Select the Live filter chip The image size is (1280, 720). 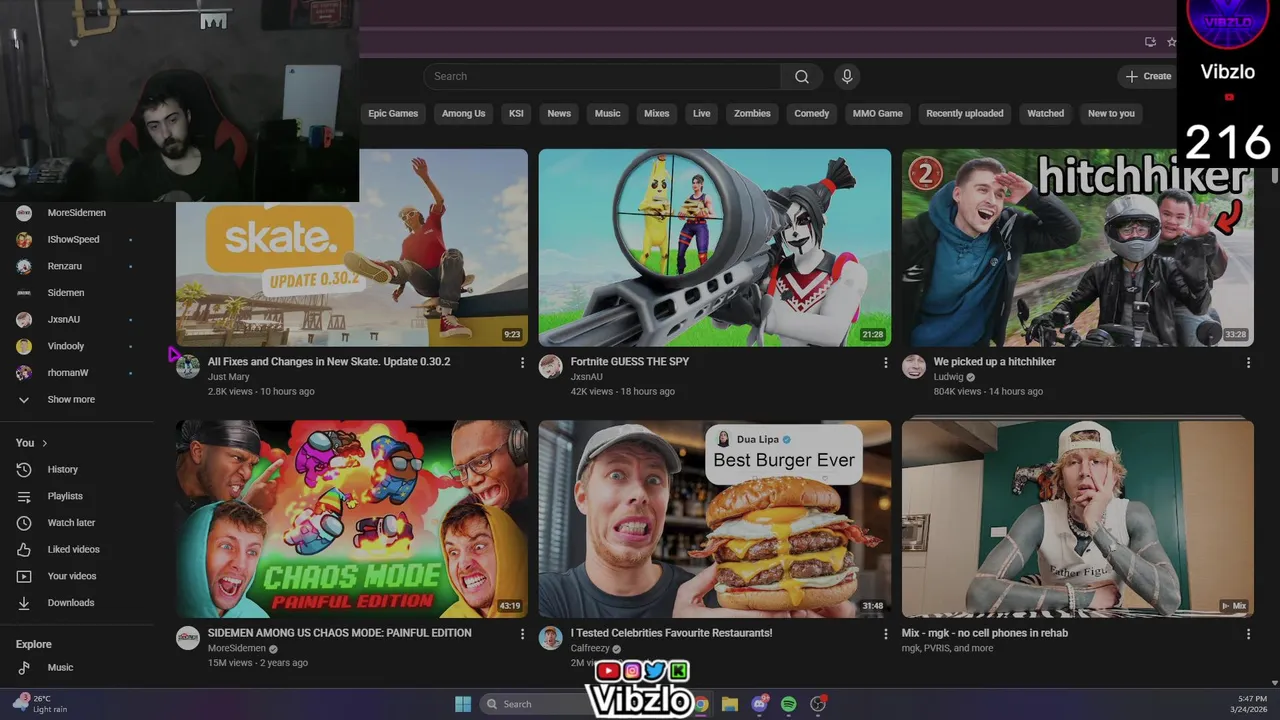[x=701, y=113]
